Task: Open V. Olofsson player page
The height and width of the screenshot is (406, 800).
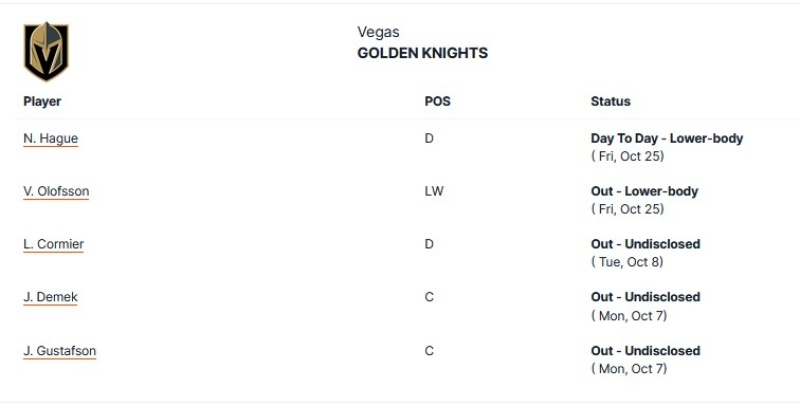Action: pos(56,191)
